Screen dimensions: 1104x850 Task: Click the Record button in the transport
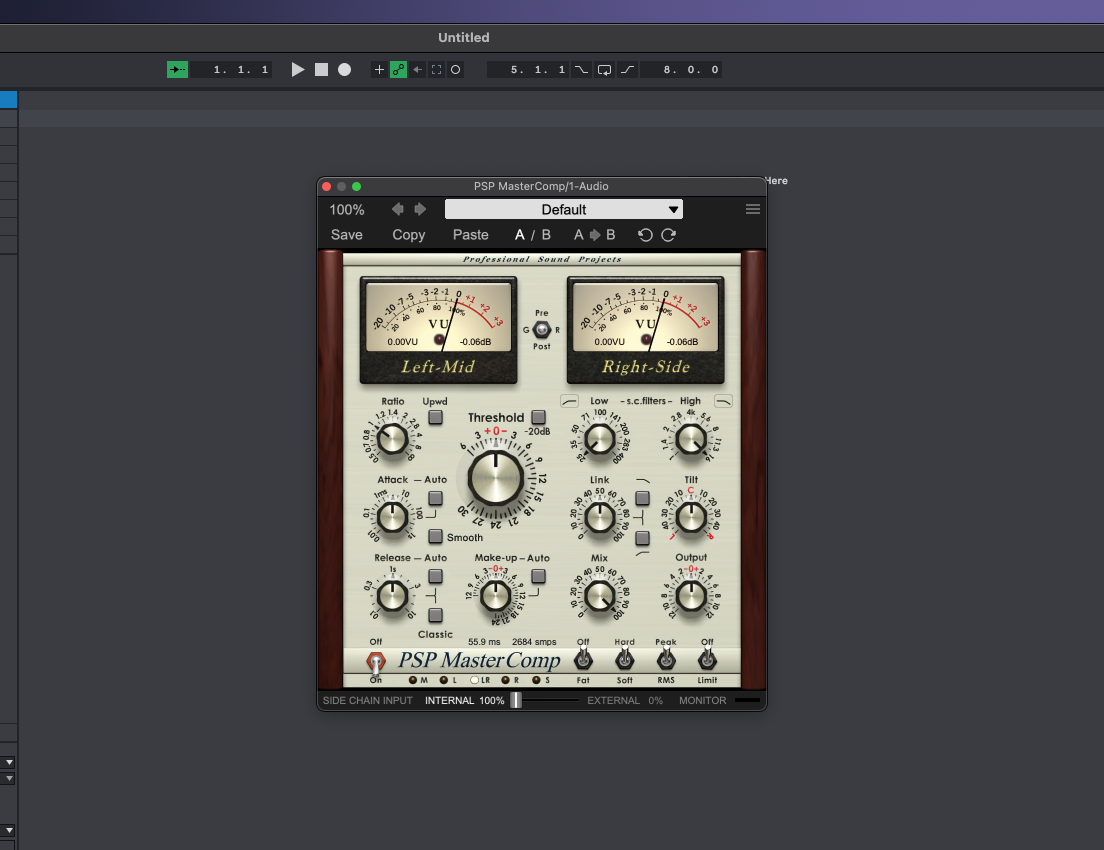[344, 69]
